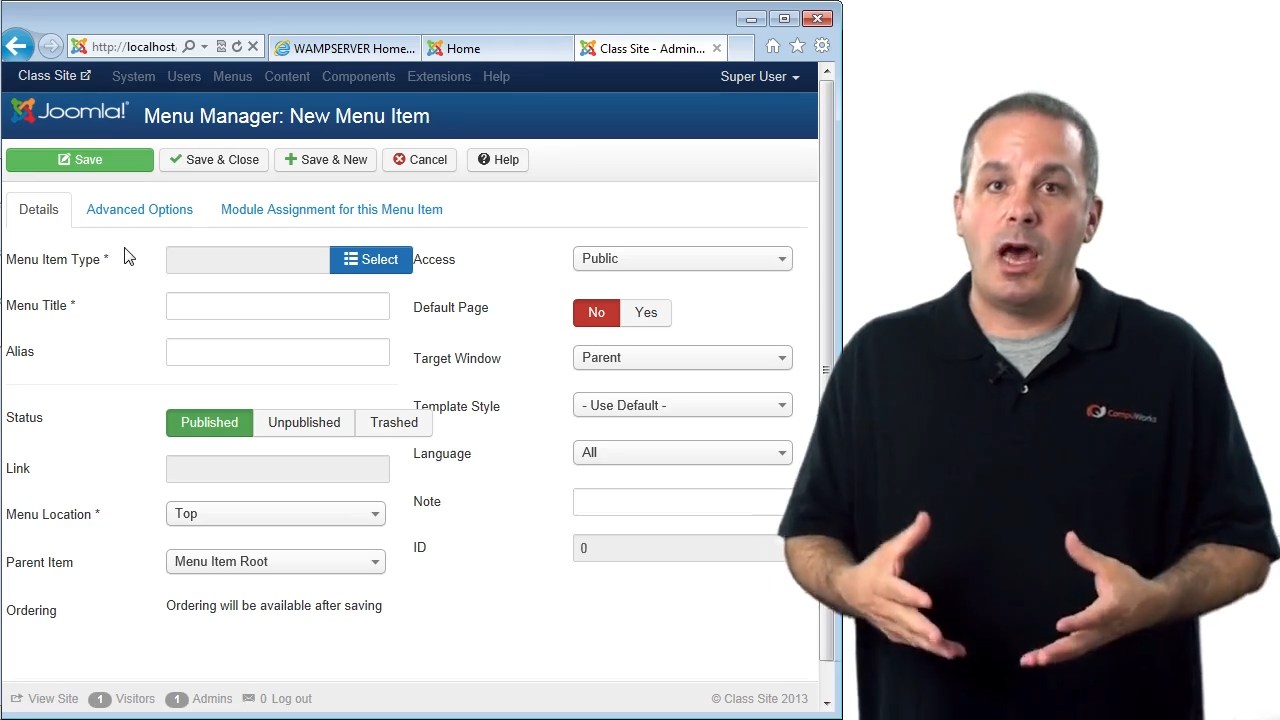Click Log out link in footer
Image resolution: width=1280 pixels, height=720 pixels.
[x=292, y=699]
